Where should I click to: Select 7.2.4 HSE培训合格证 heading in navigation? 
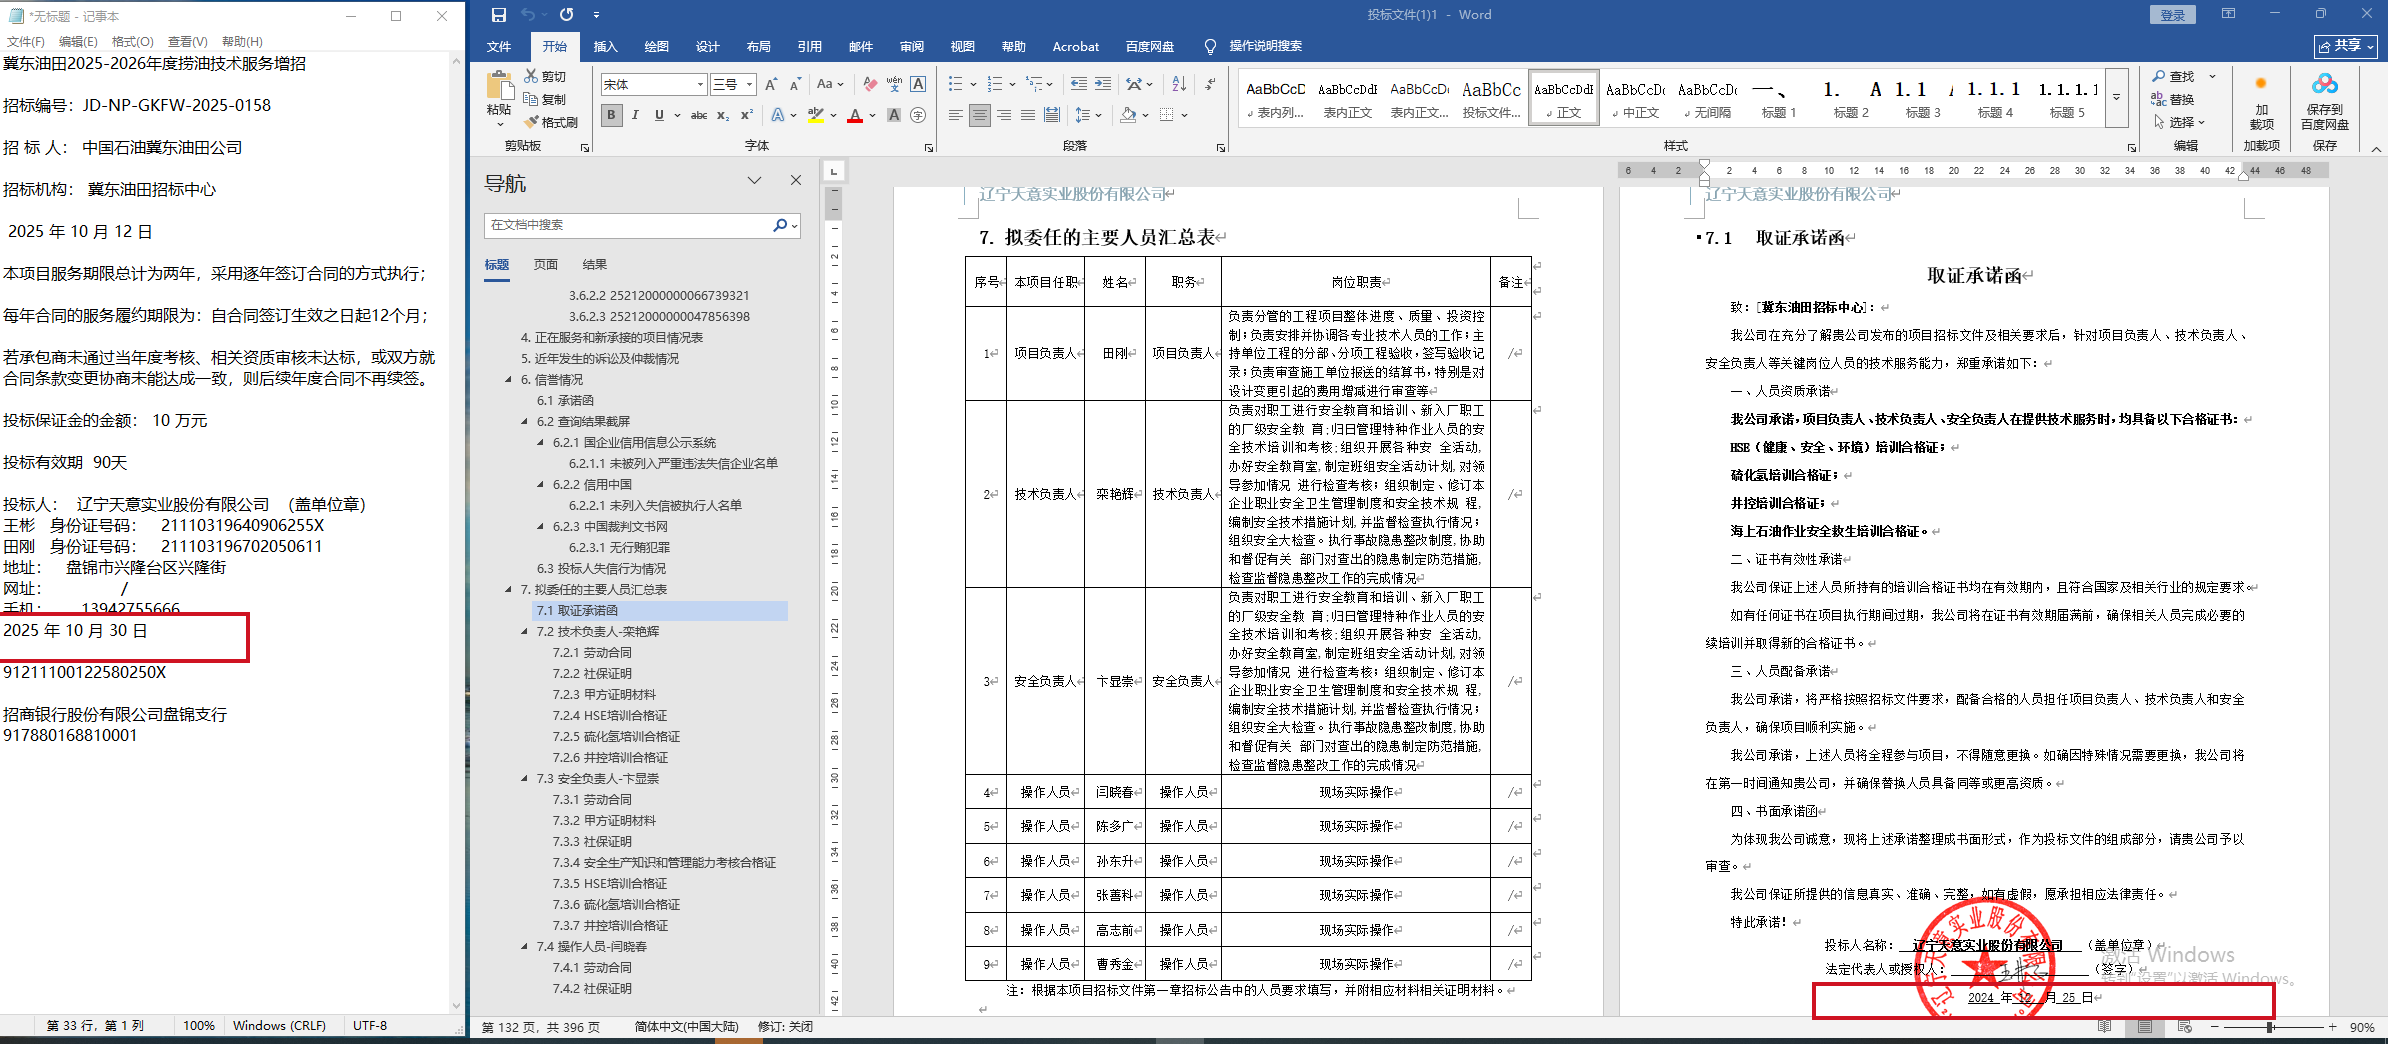609,716
